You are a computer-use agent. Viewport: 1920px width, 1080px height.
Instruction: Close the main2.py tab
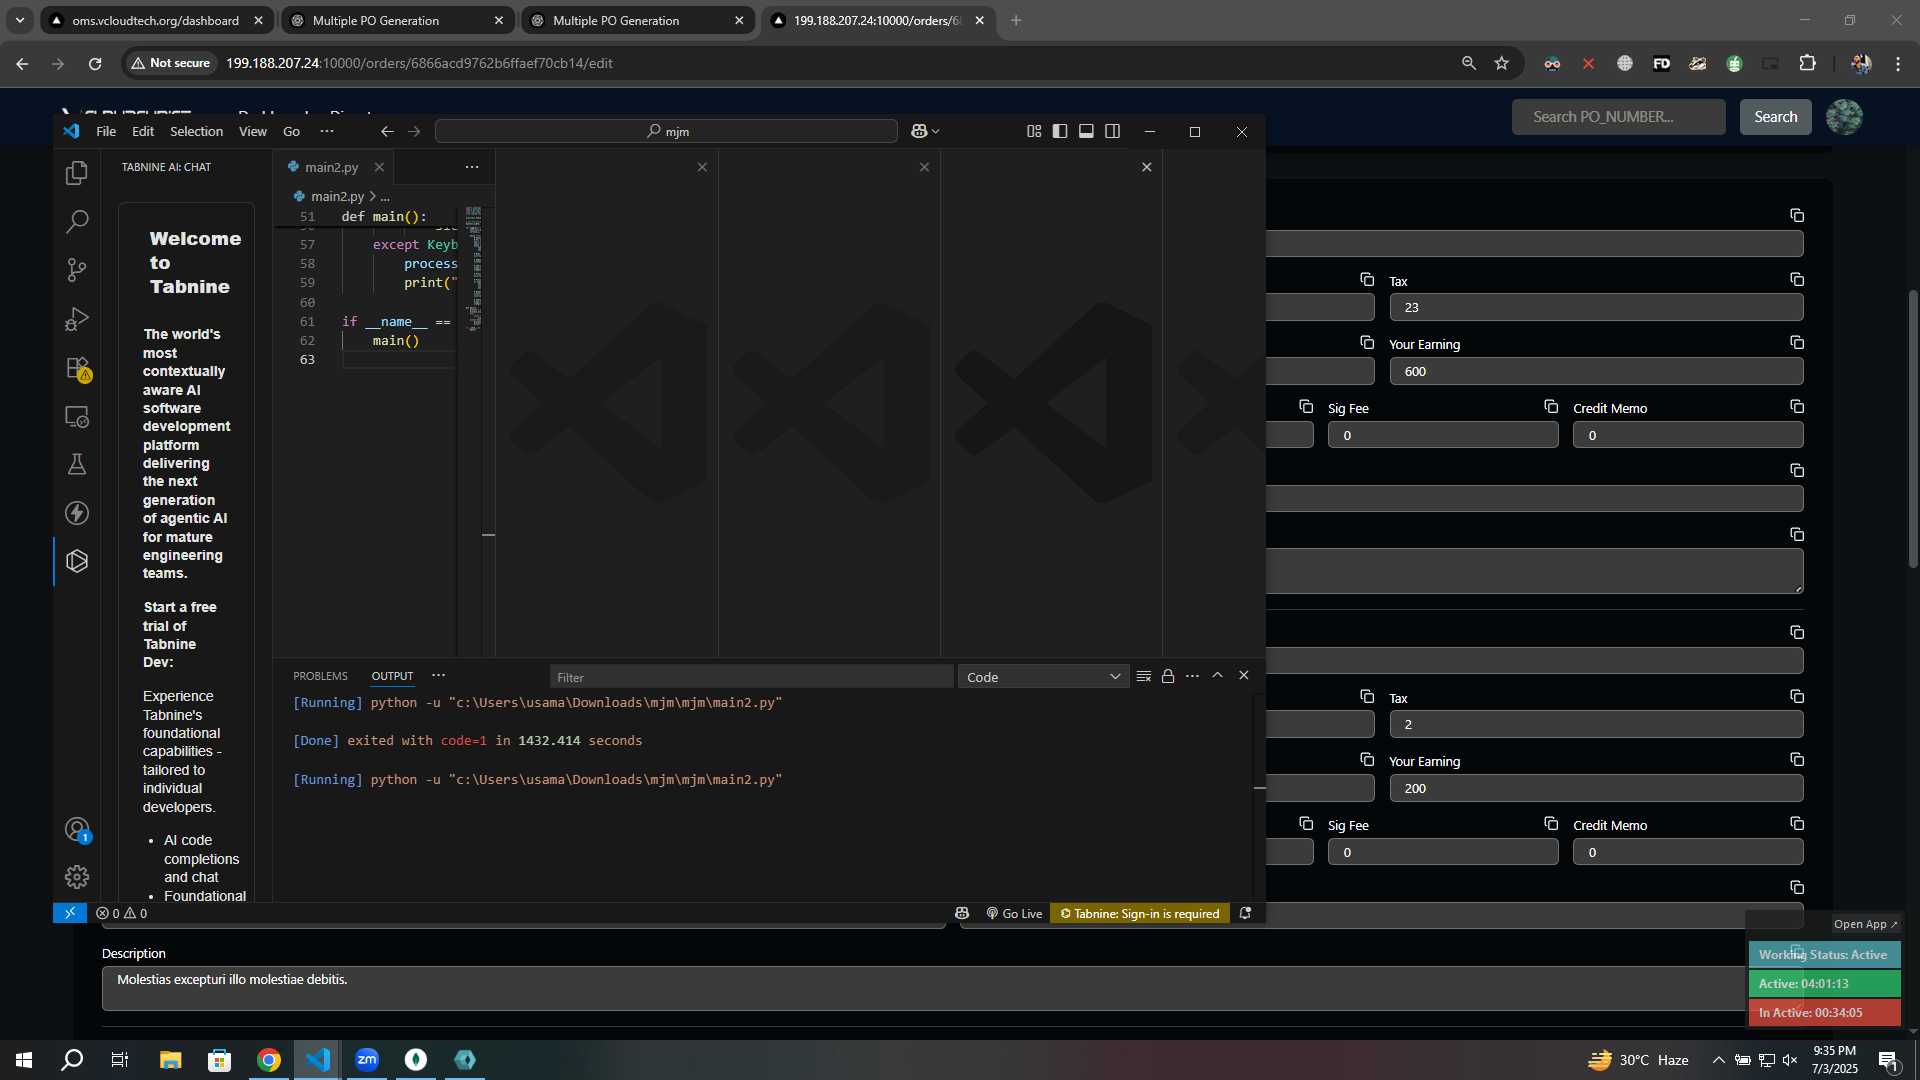click(379, 167)
